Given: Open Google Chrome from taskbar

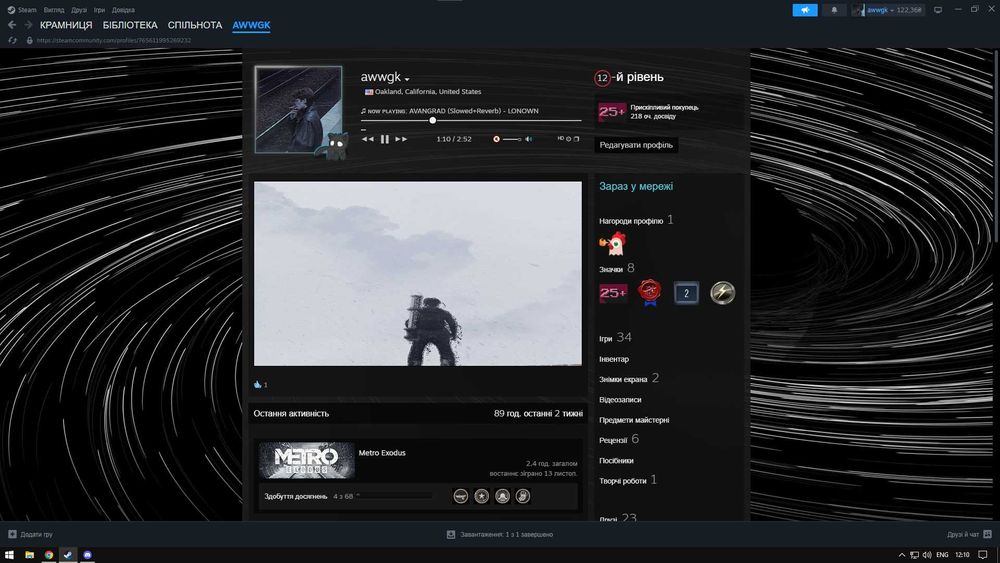Looking at the screenshot, I should [48, 555].
